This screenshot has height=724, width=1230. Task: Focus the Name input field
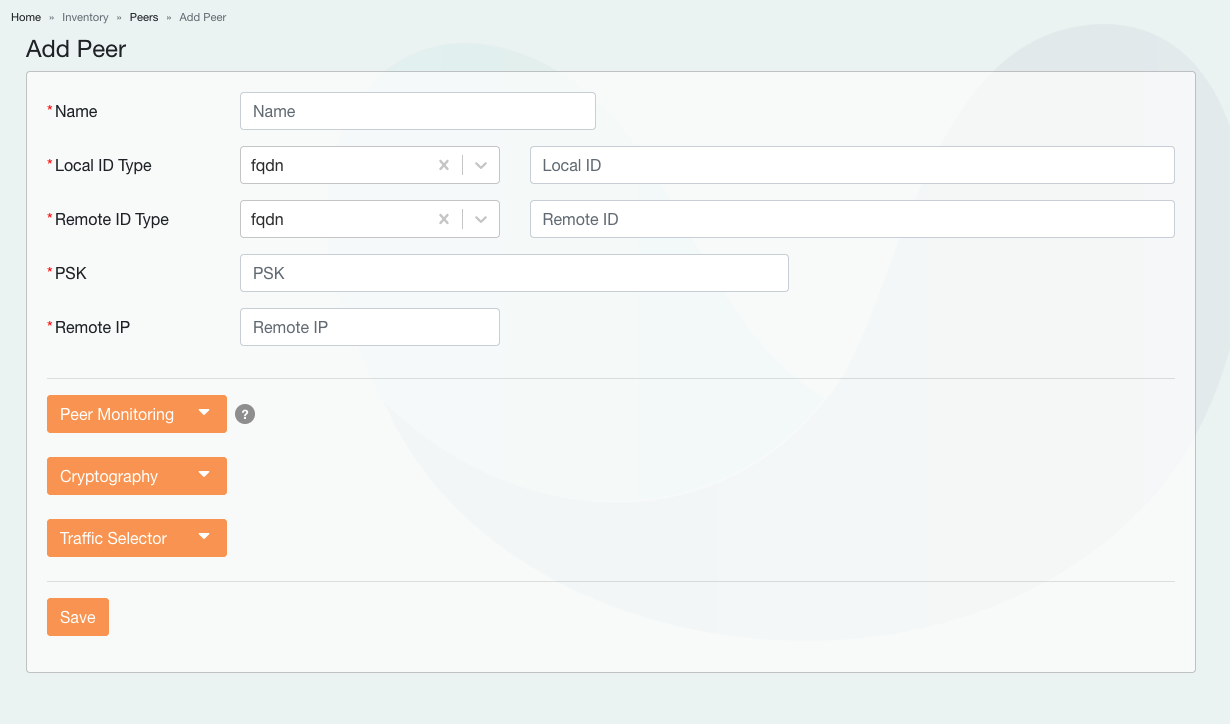[x=417, y=111]
